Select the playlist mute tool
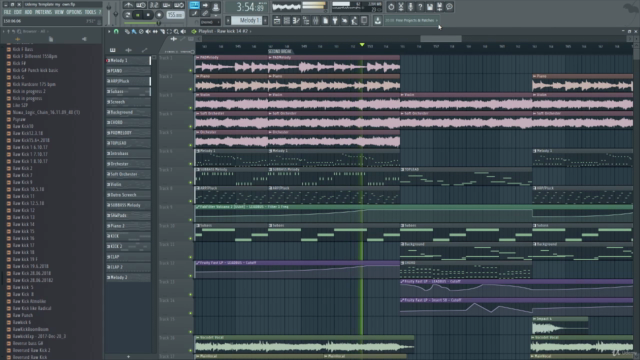This screenshot has height=360, width=640. coord(148,31)
